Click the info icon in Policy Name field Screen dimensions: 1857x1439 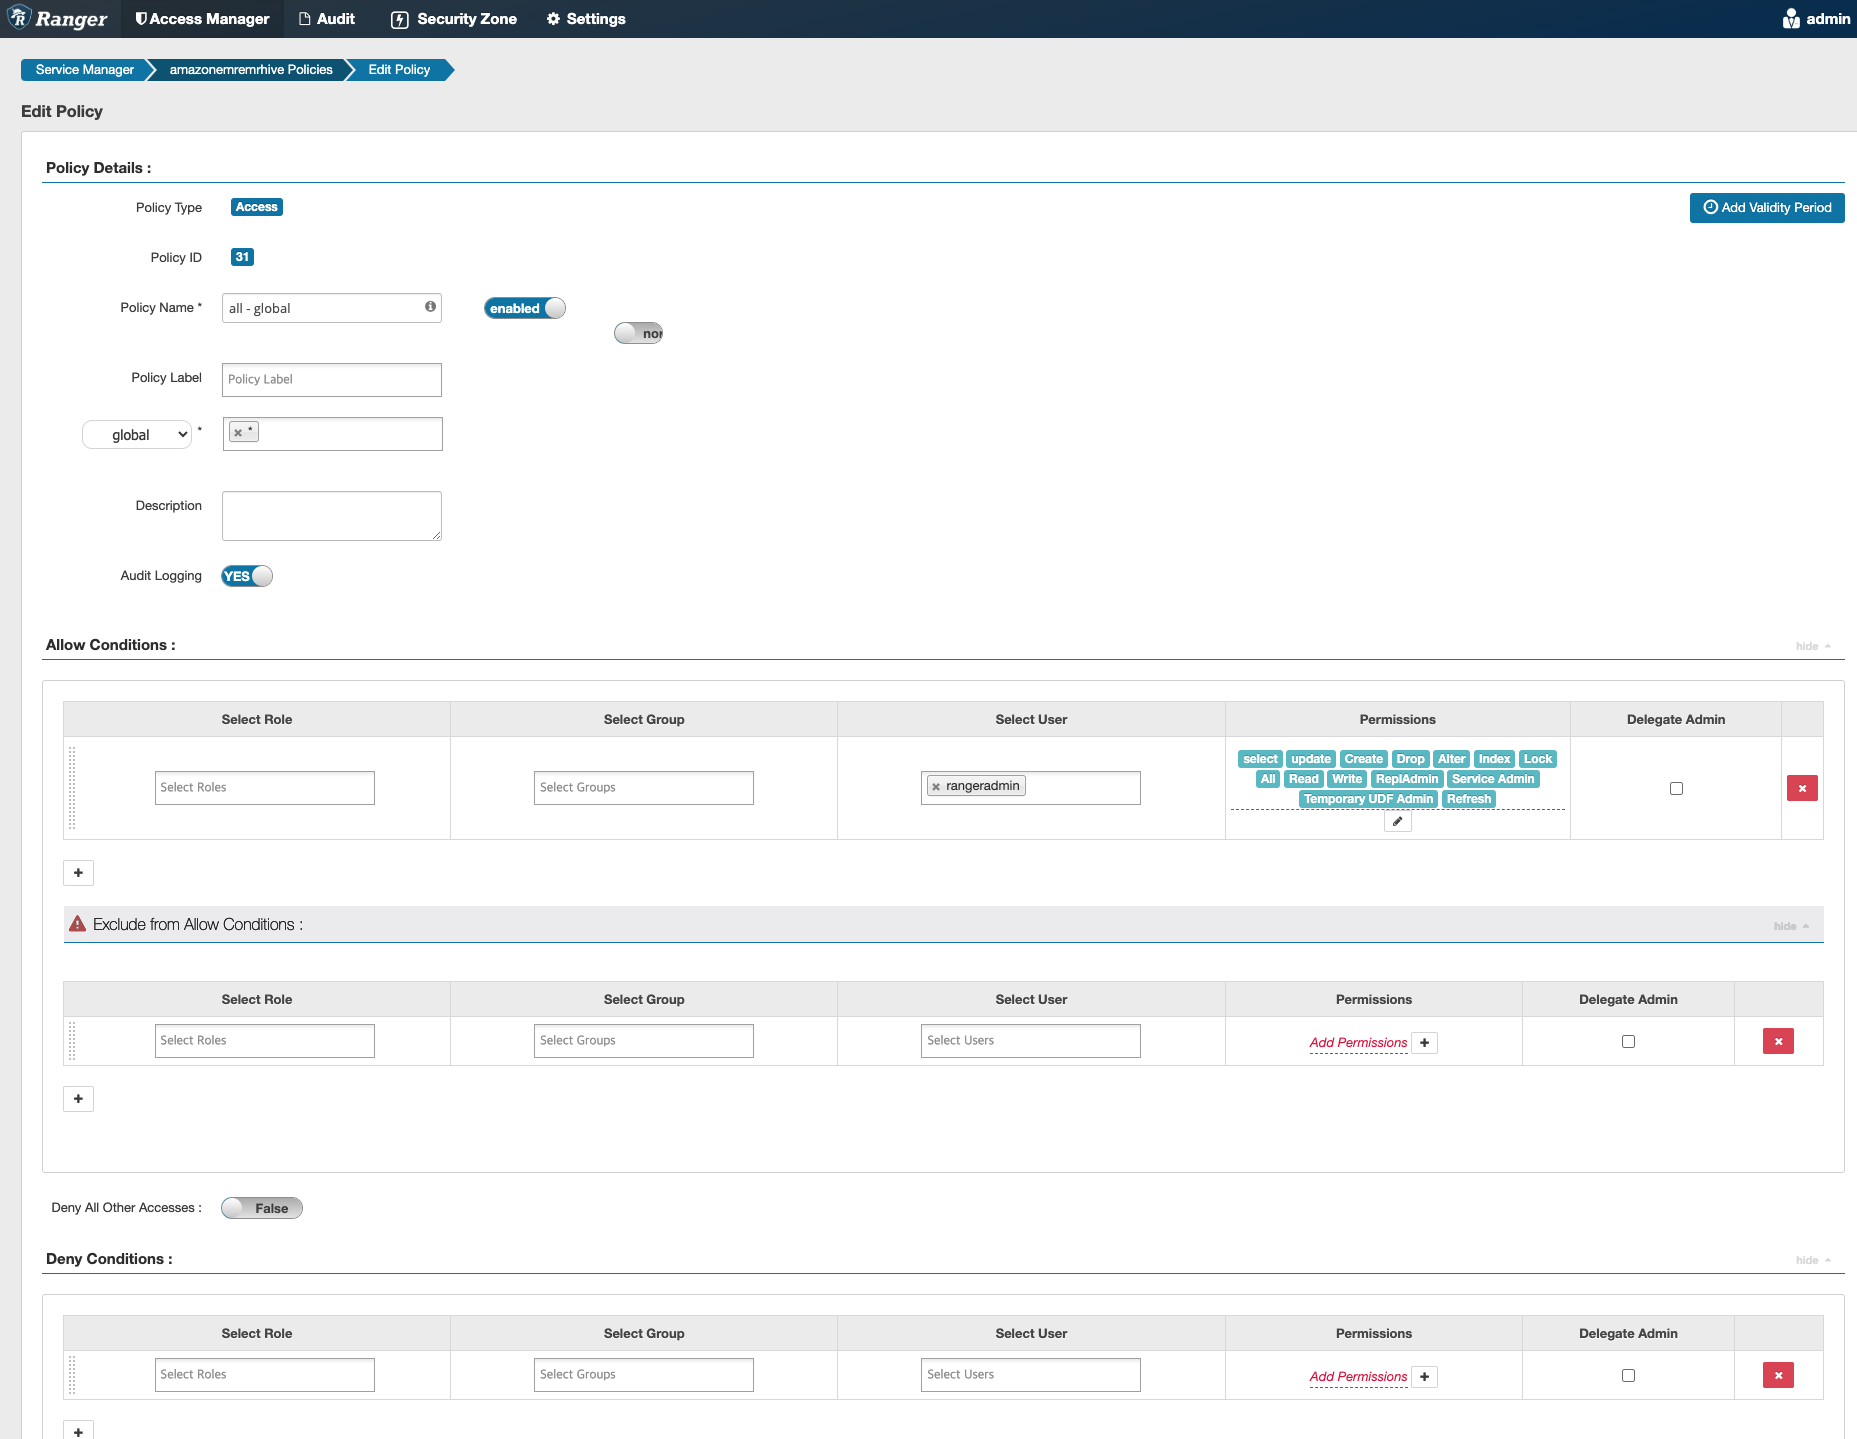(430, 307)
